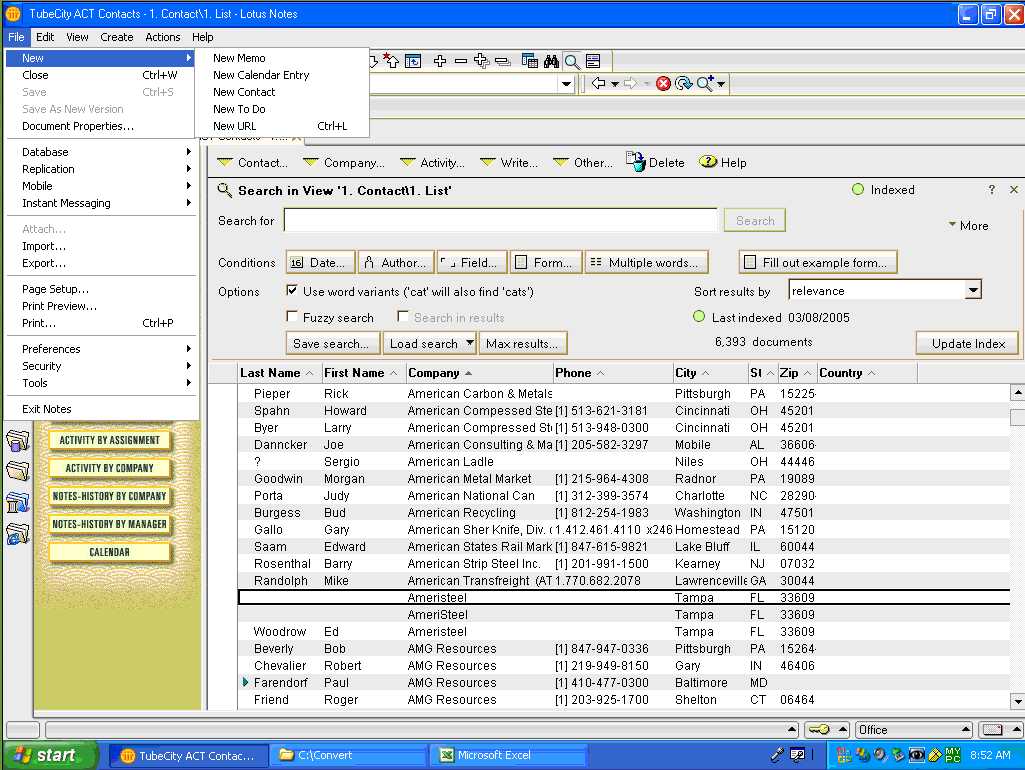Screen dimensions: 1025x770
Task: Open the address bar dropdown arrow
Action: tap(566, 84)
